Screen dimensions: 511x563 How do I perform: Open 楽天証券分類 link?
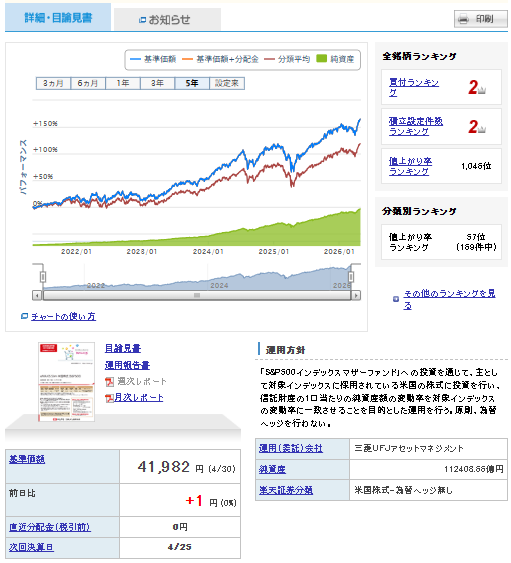pos(286,490)
